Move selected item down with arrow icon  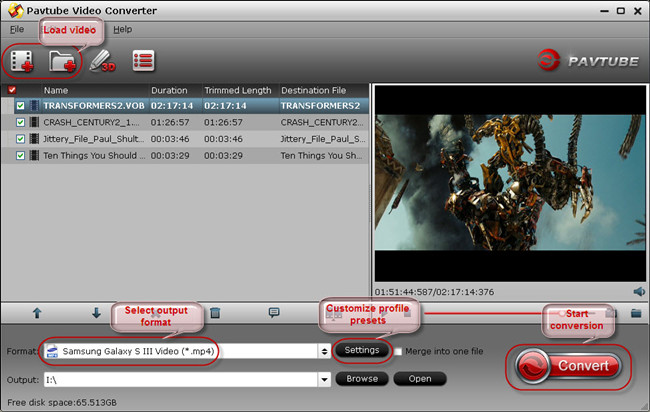96,313
